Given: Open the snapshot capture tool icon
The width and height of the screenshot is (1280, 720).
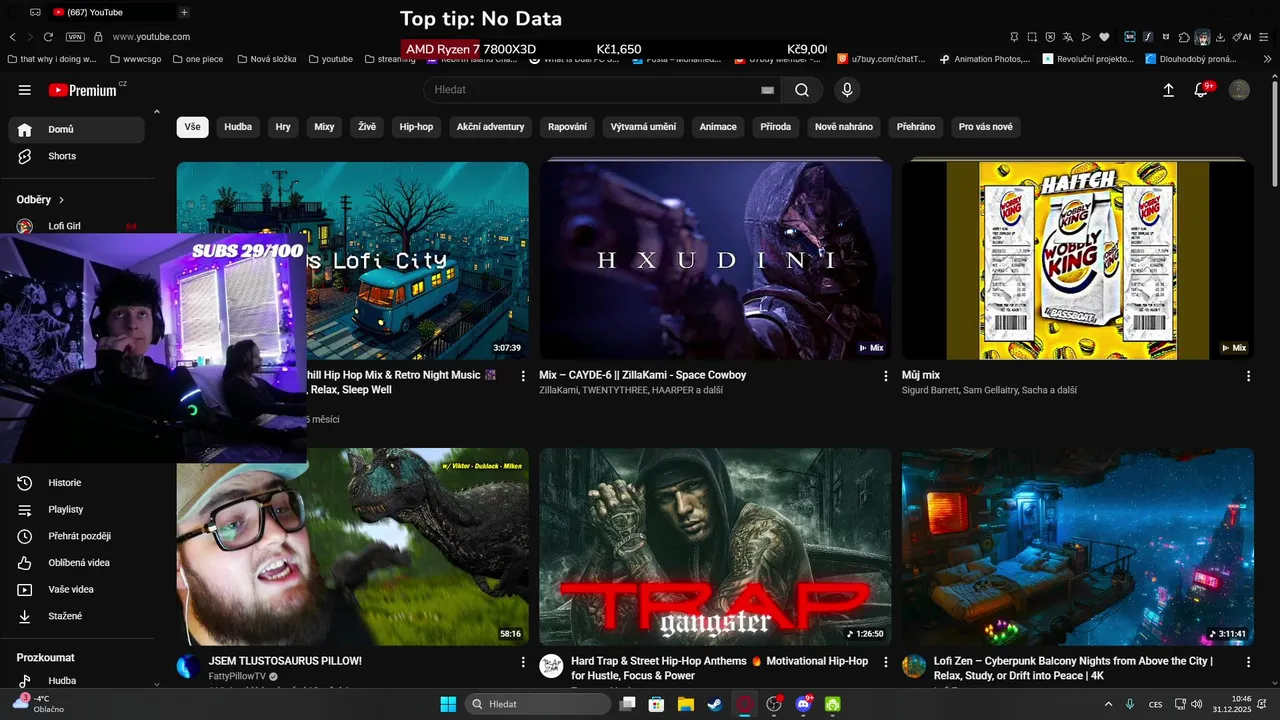Looking at the screenshot, I should click(1032, 37).
